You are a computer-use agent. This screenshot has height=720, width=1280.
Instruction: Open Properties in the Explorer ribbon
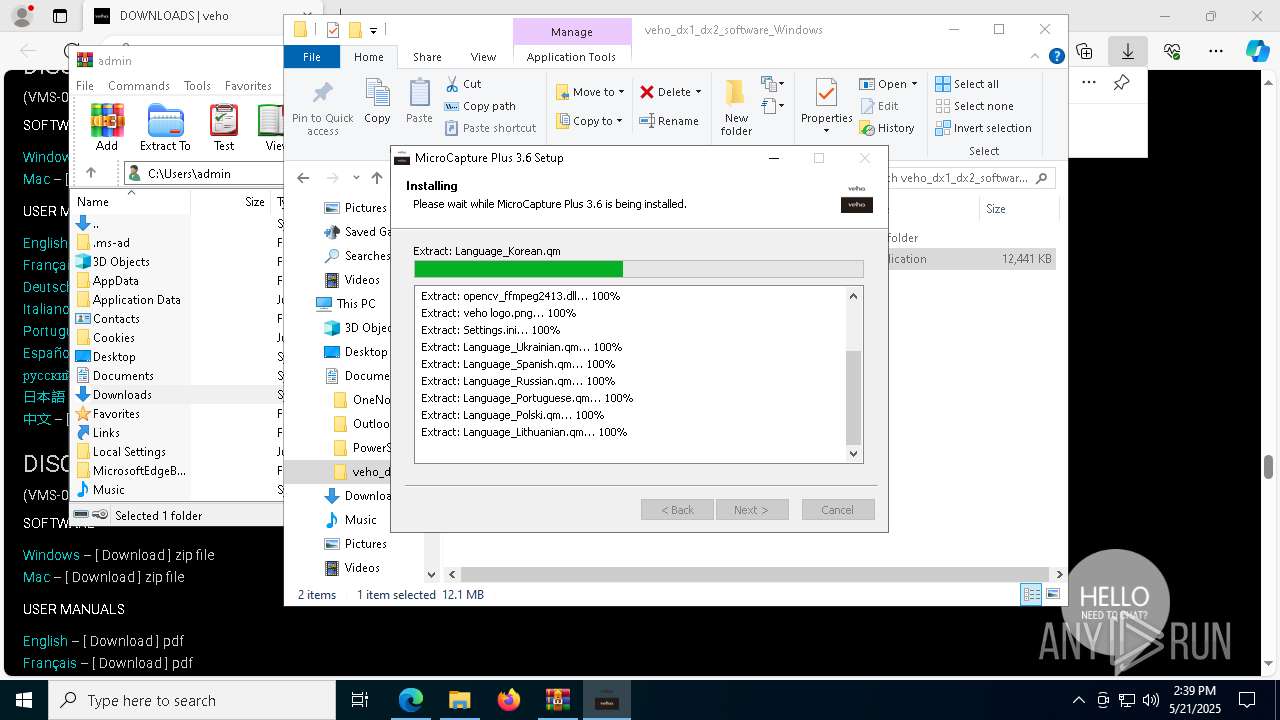point(826,106)
